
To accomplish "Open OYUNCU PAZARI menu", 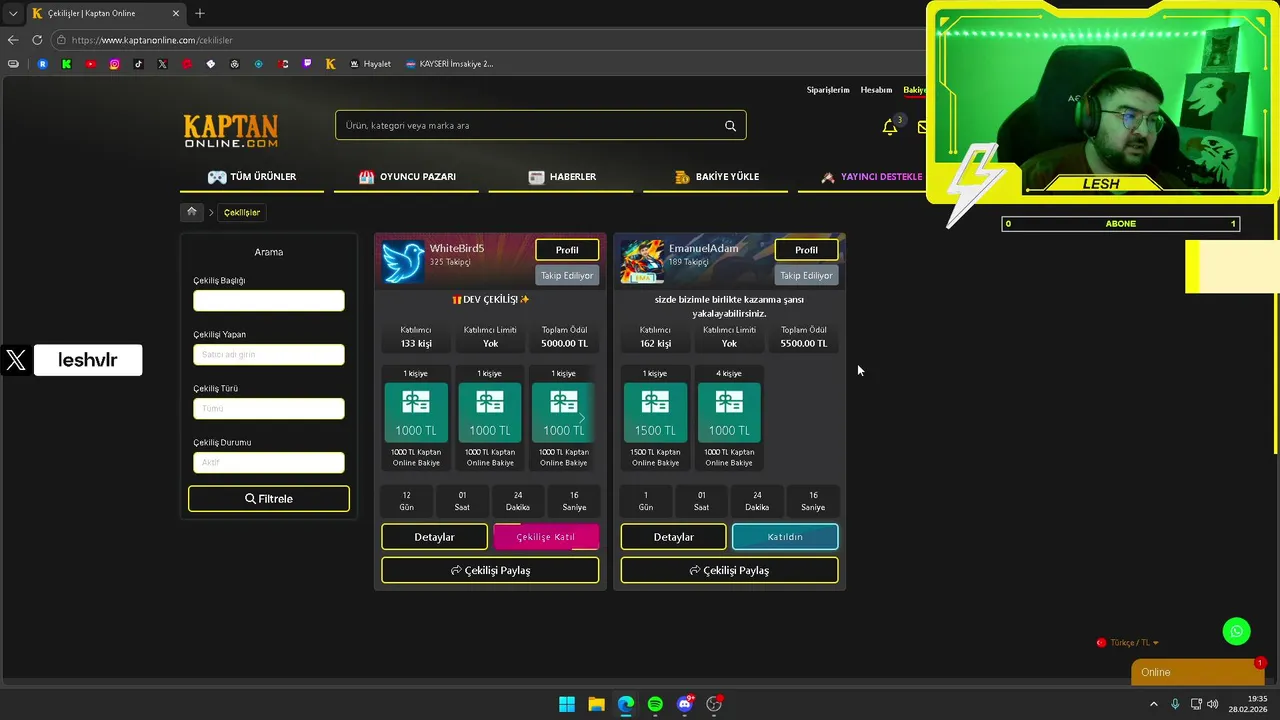I will pos(407,177).
